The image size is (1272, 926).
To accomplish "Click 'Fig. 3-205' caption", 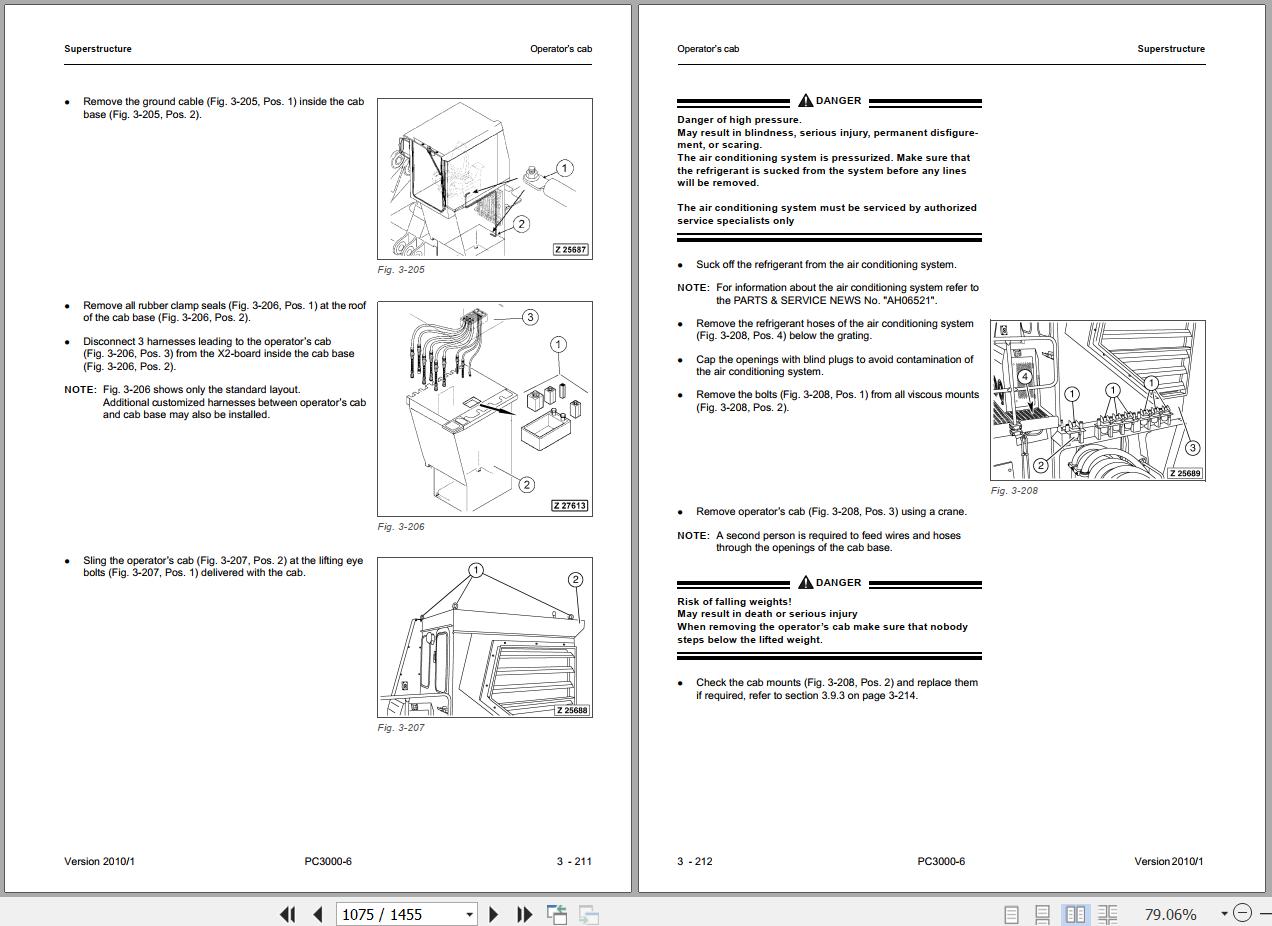I will [x=401, y=270].
